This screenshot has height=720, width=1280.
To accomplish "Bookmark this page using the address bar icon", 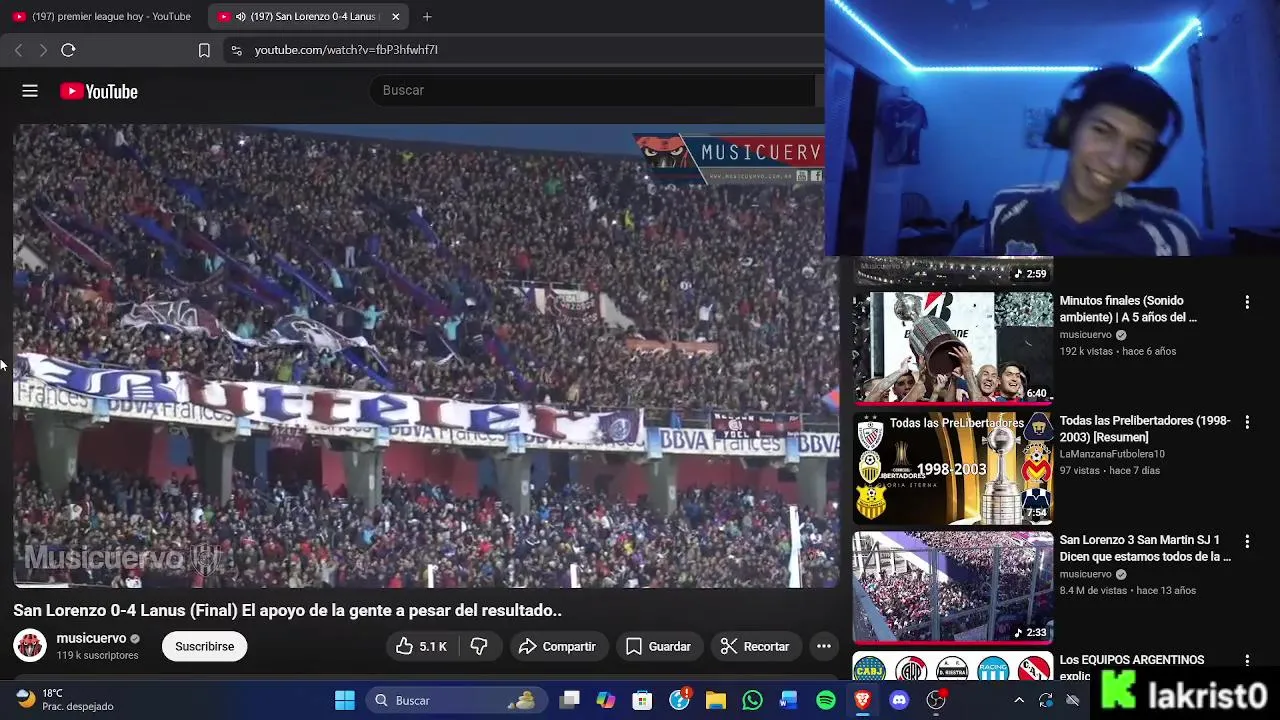I will click(204, 50).
